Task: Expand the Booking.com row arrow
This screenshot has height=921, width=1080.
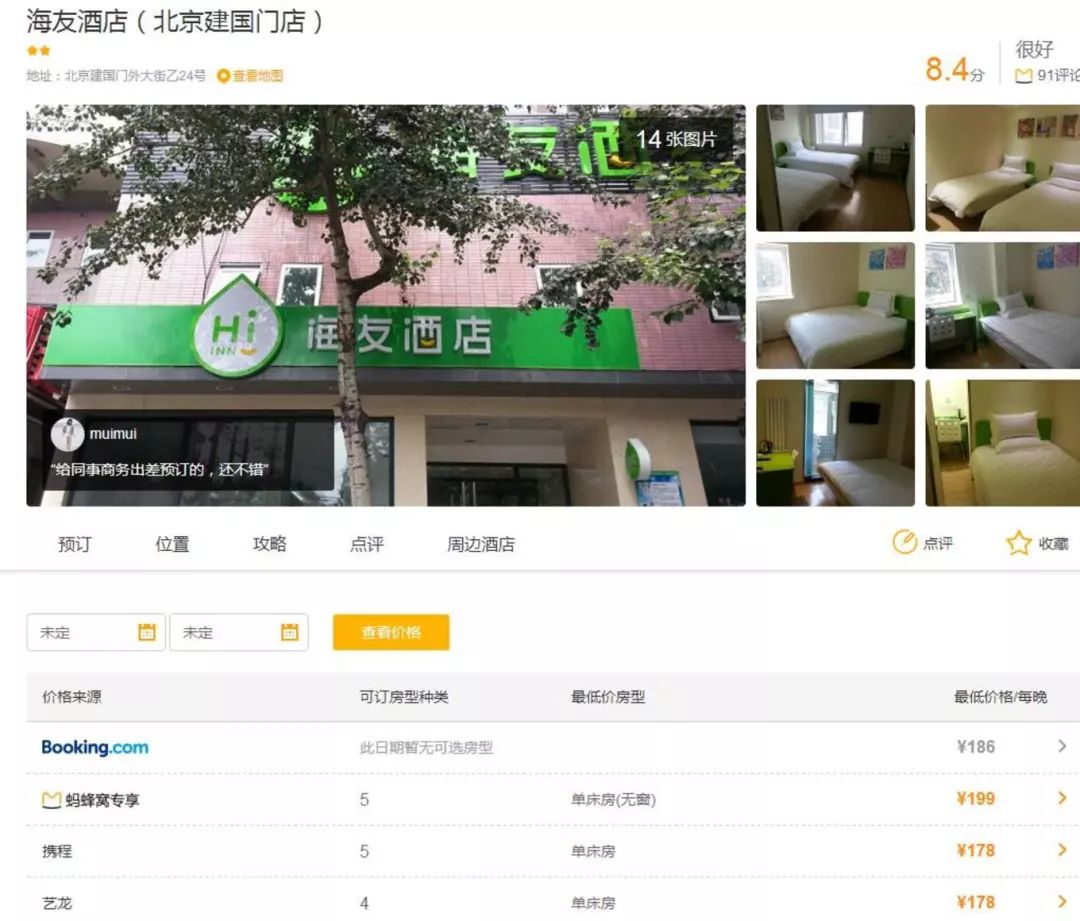Action: coord(1062,746)
